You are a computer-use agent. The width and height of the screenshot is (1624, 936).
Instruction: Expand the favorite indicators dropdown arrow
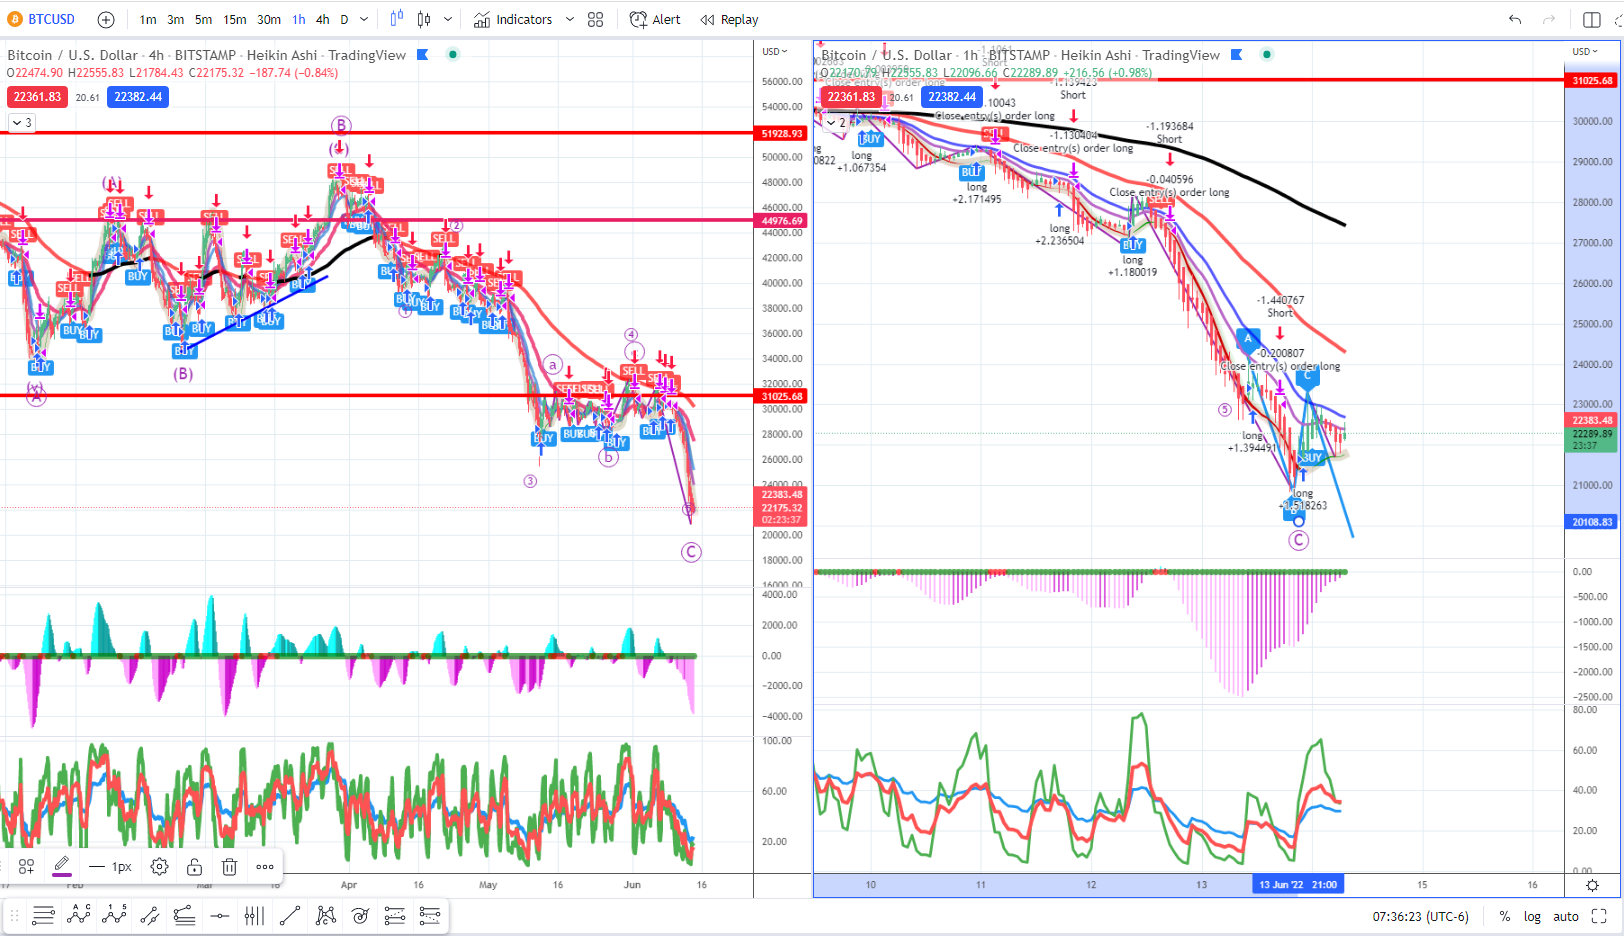pyautogui.click(x=570, y=19)
